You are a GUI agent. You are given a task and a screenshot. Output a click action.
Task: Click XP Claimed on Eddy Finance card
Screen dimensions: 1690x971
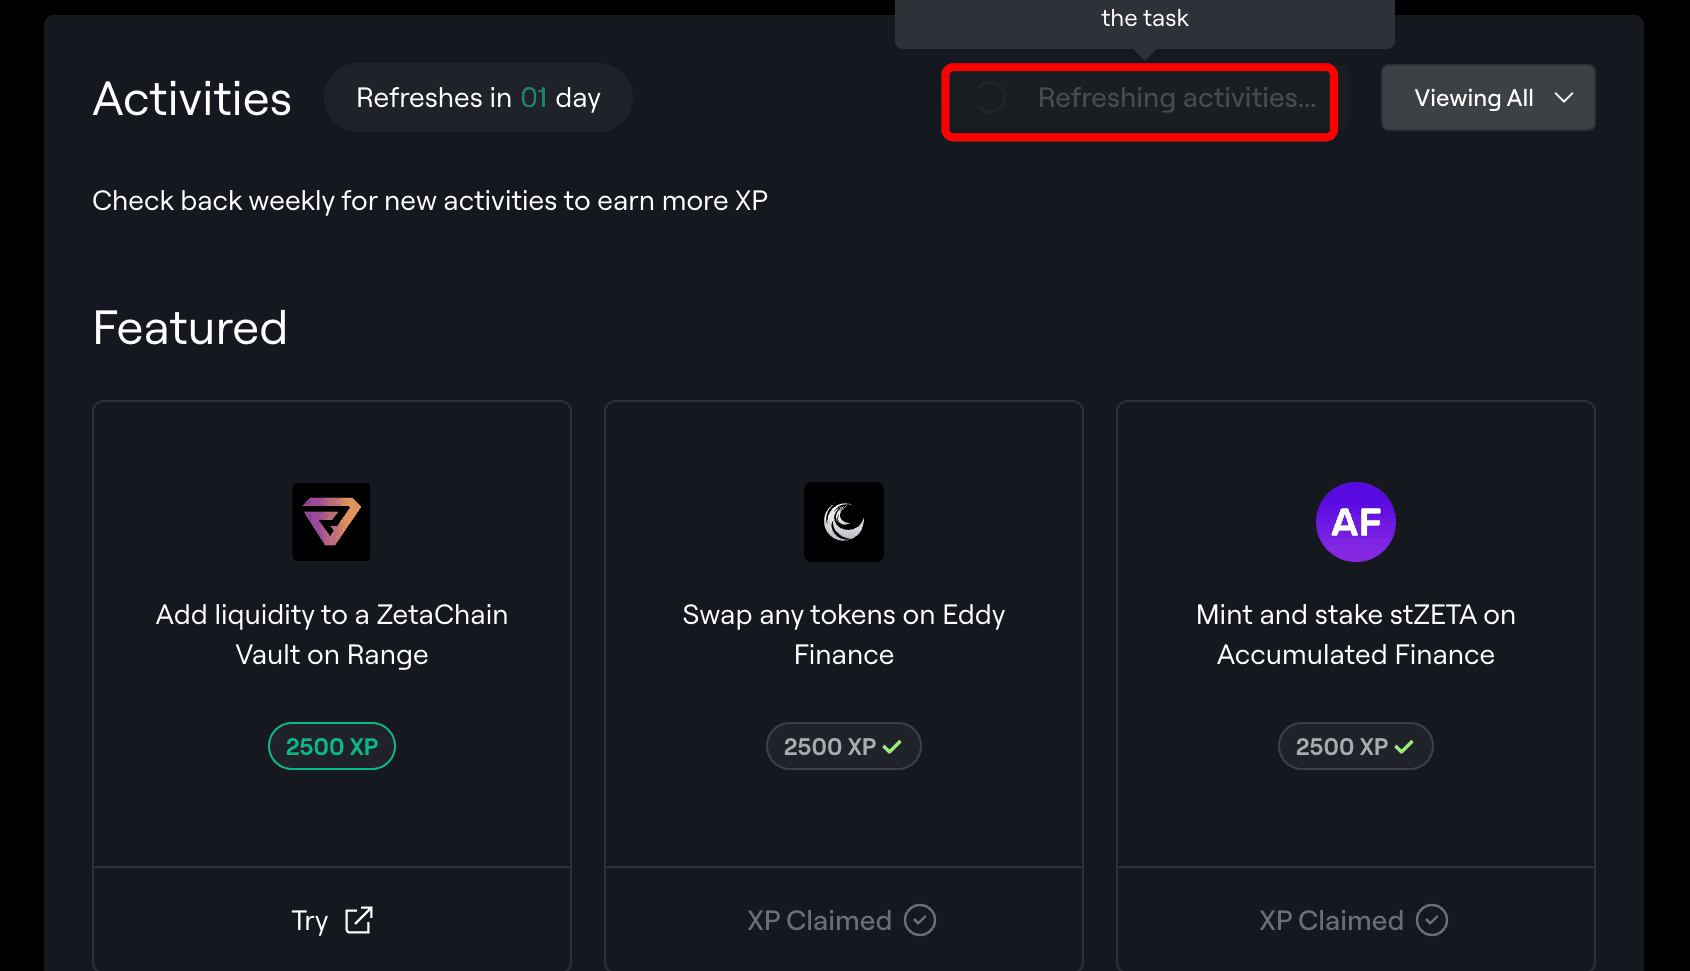tap(819, 920)
